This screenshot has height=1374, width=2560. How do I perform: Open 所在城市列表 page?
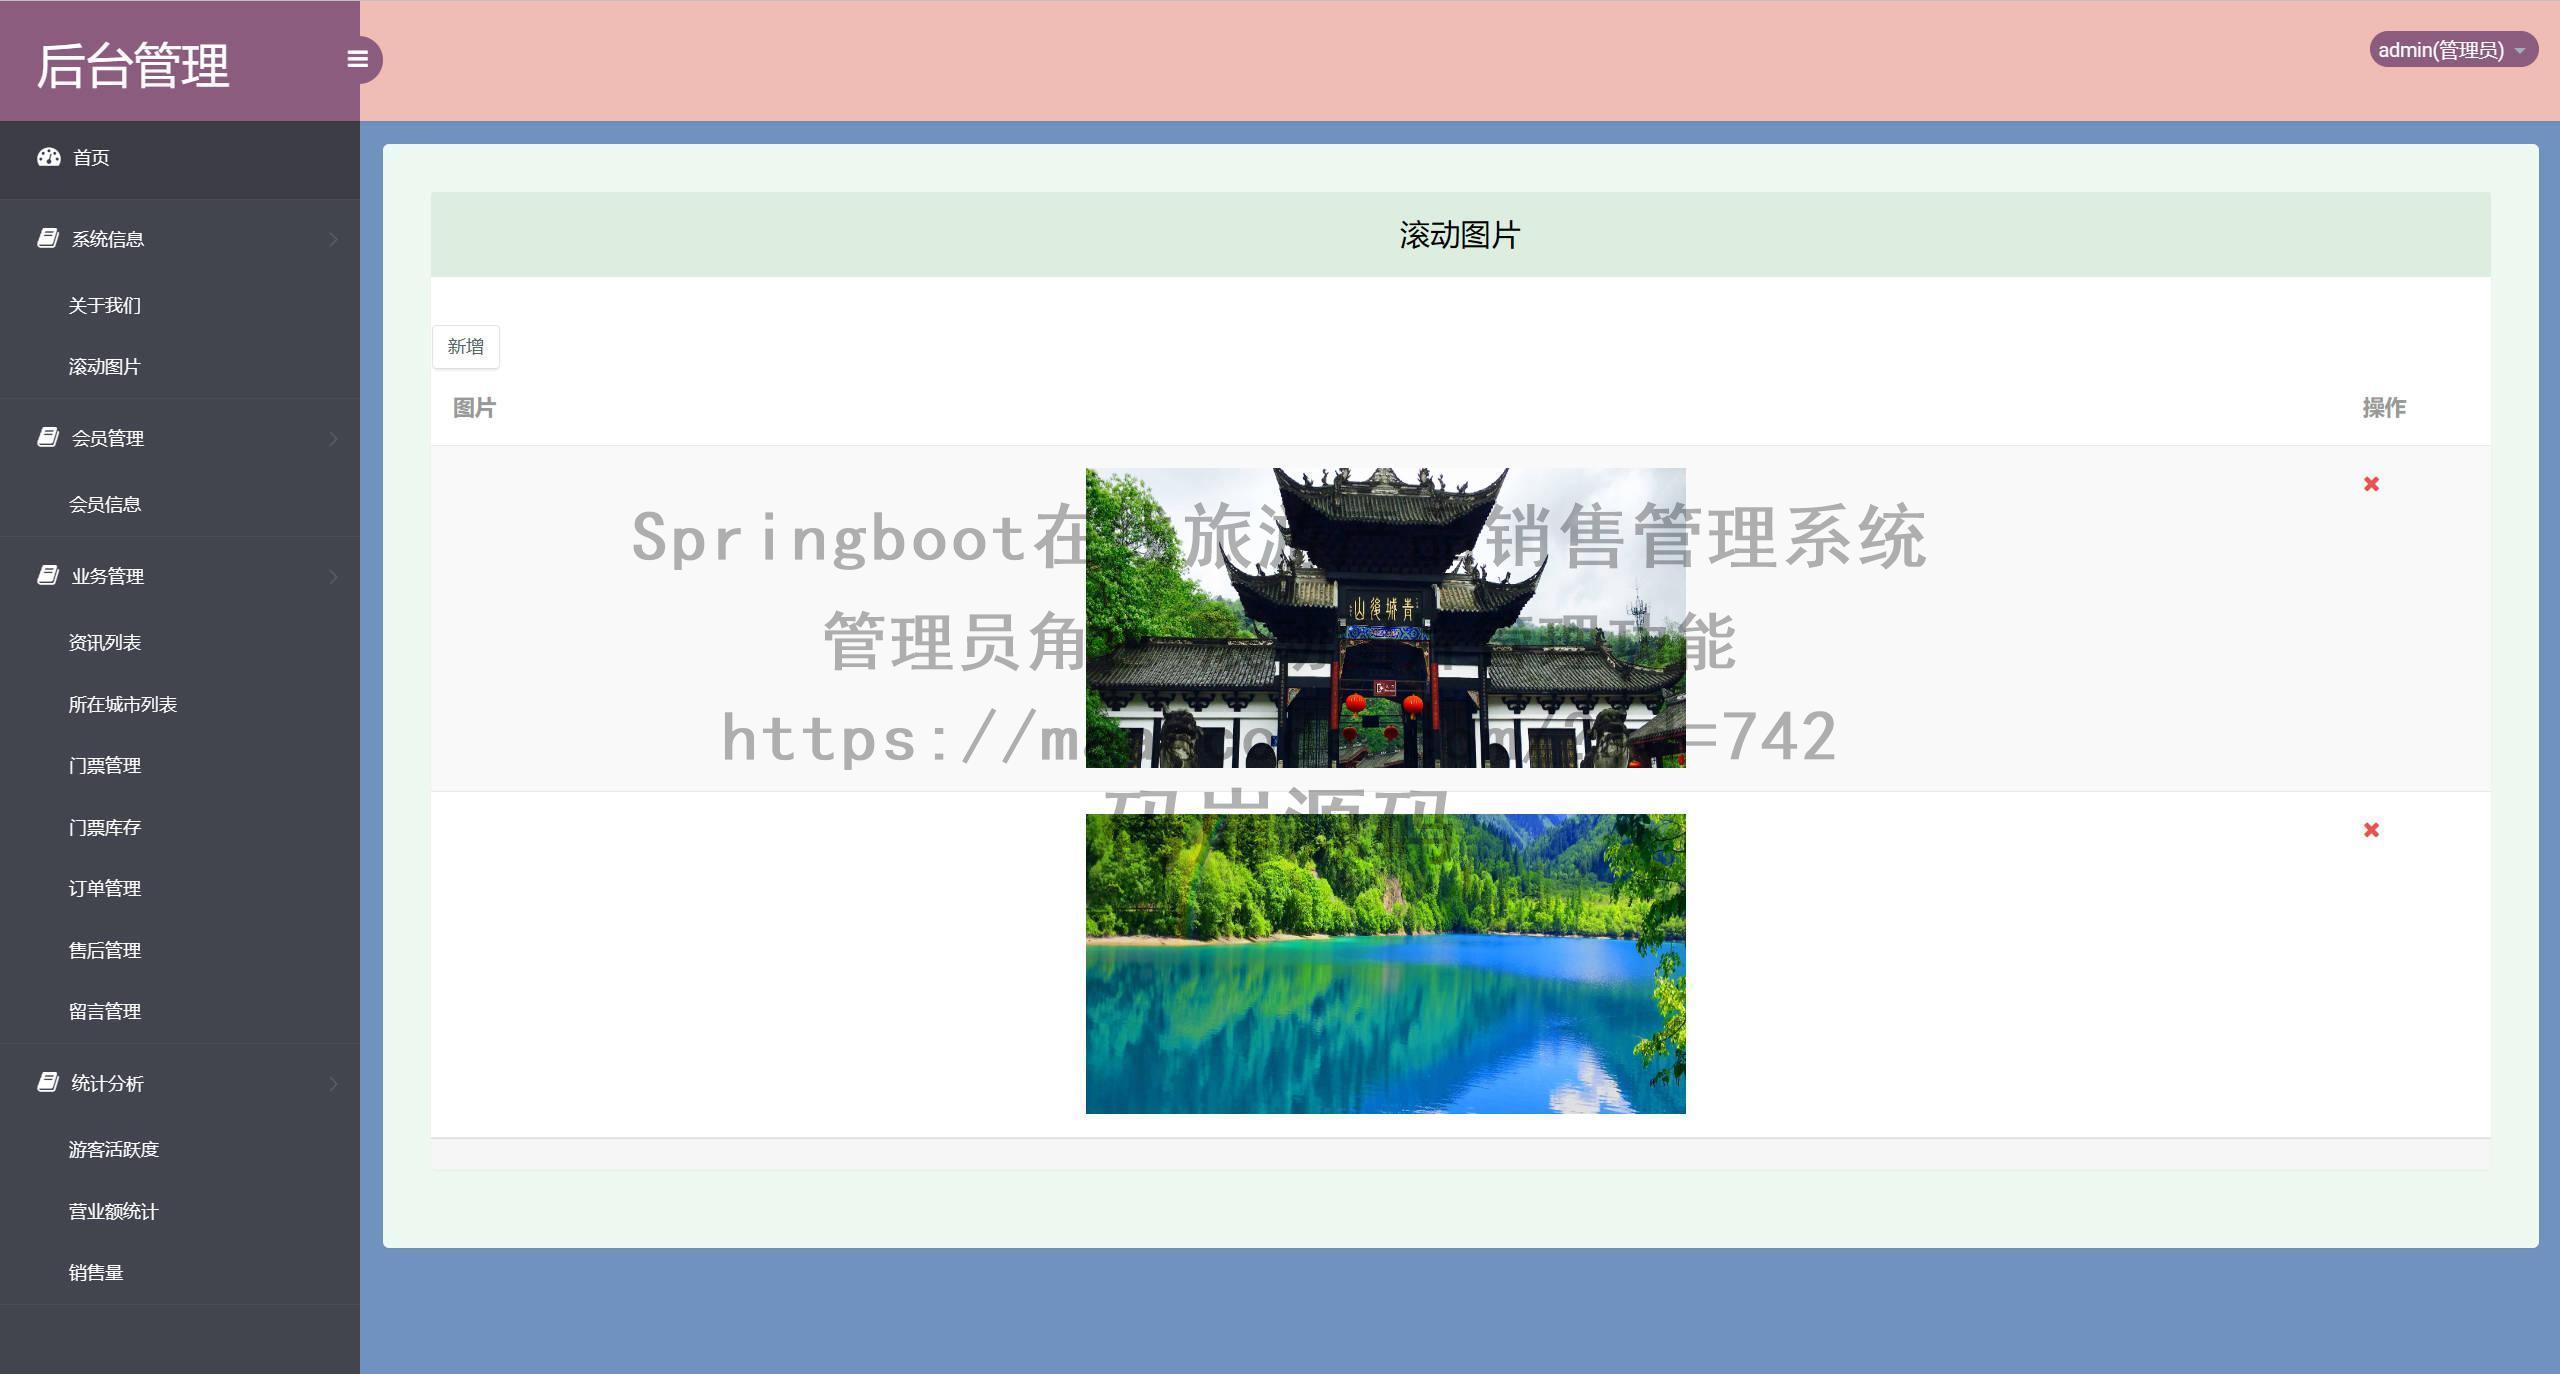click(122, 704)
